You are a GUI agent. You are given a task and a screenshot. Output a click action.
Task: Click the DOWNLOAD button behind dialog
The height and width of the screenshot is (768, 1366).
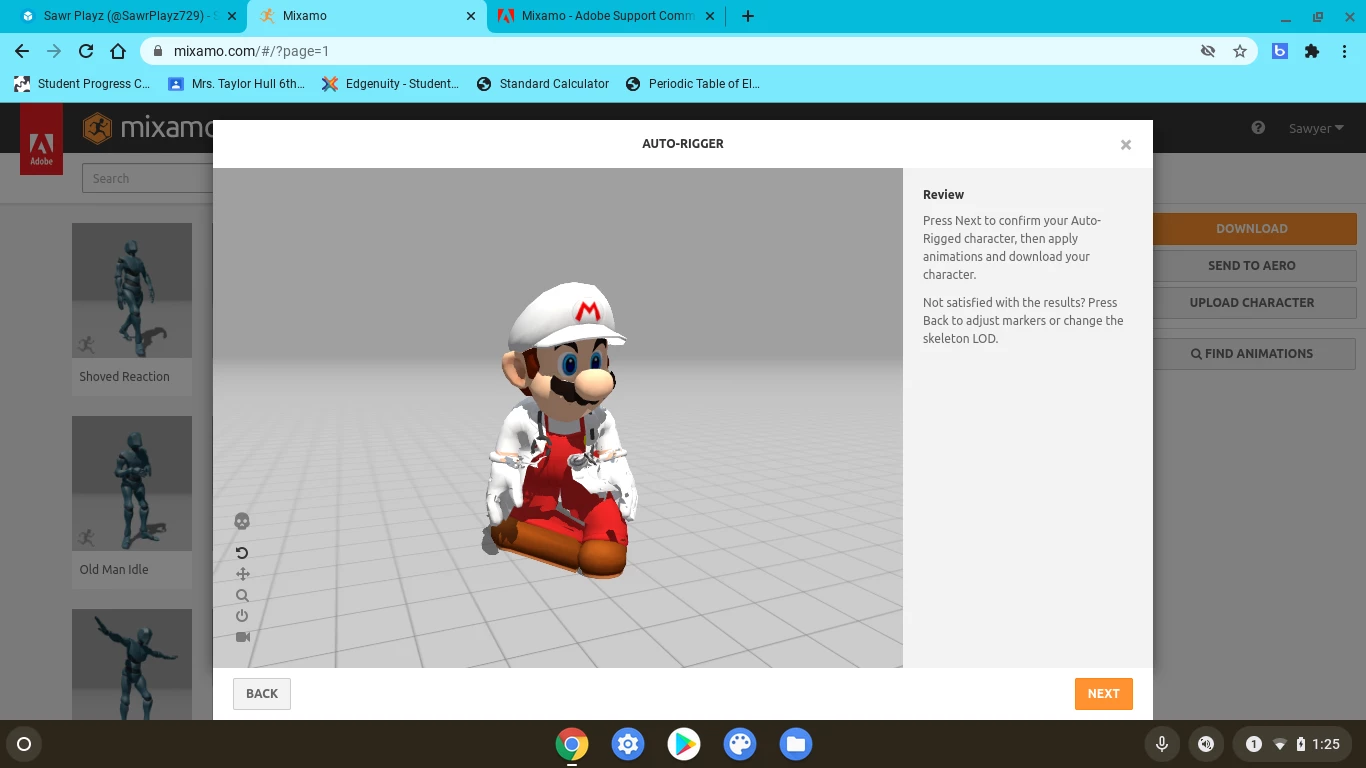coord(1254,228)
